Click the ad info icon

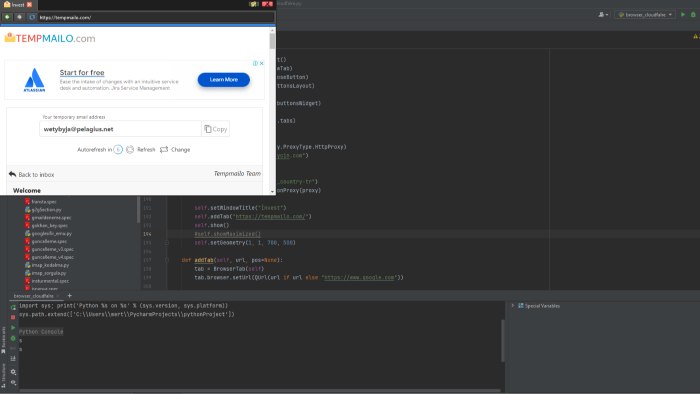pyautogui.click(x=255, y=63)
